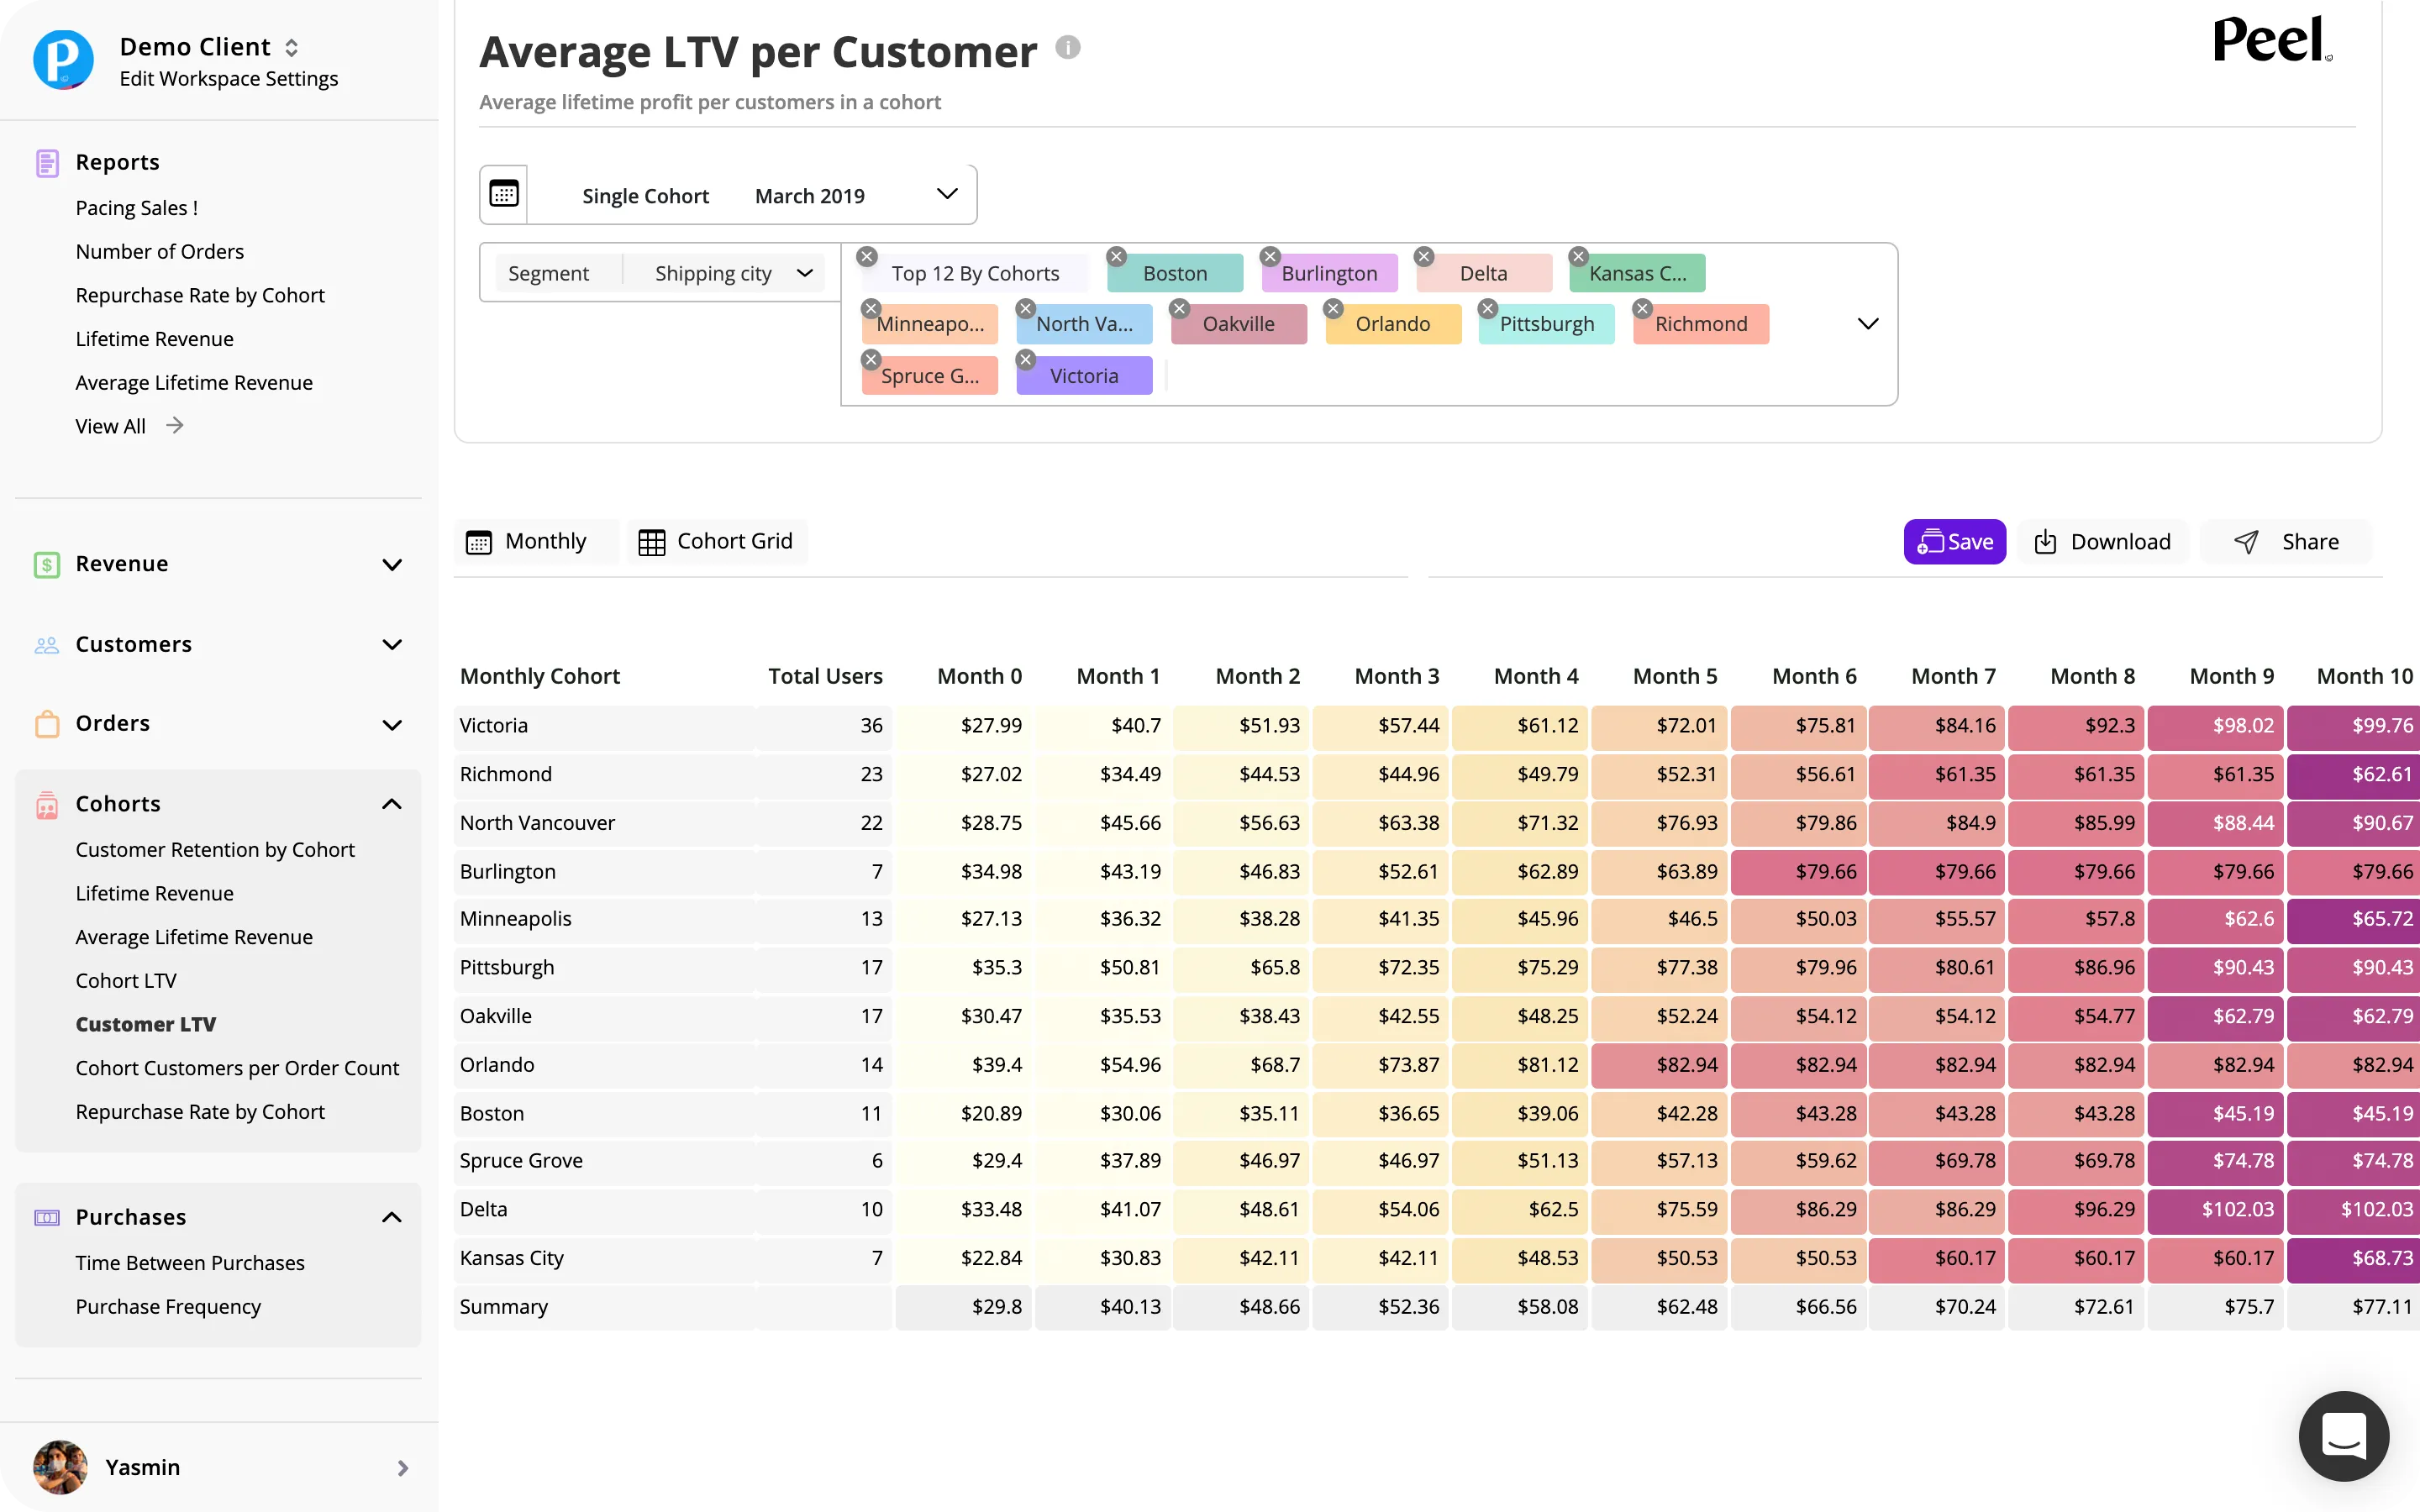Image resolution: width=2420 pixels, height=1512 pixels.
Task: Open Pacing Sales ! report link
Action: (137, 208)
